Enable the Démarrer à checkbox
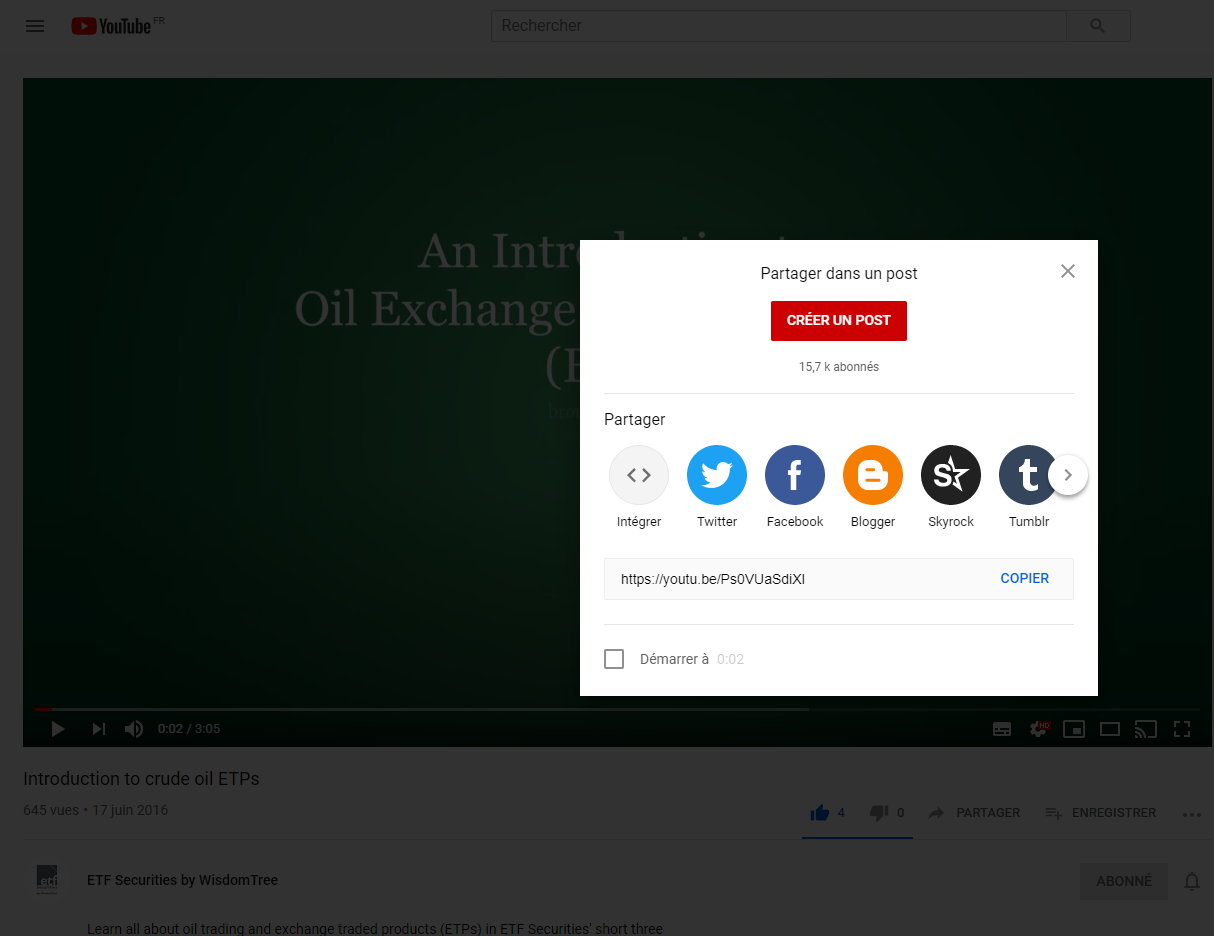Image resolution: width=1214 pixels, height=936 pixels. (614, 659)
